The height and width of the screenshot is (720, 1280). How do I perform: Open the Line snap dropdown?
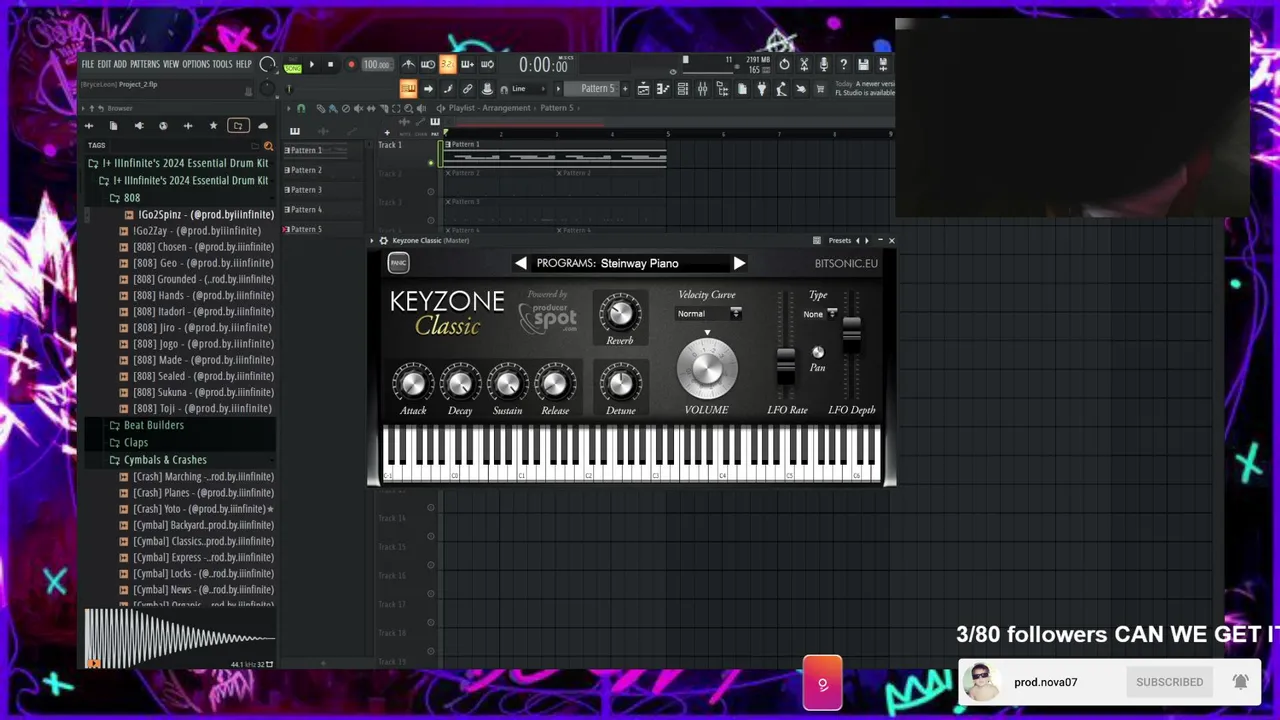[x=527, y=88]
